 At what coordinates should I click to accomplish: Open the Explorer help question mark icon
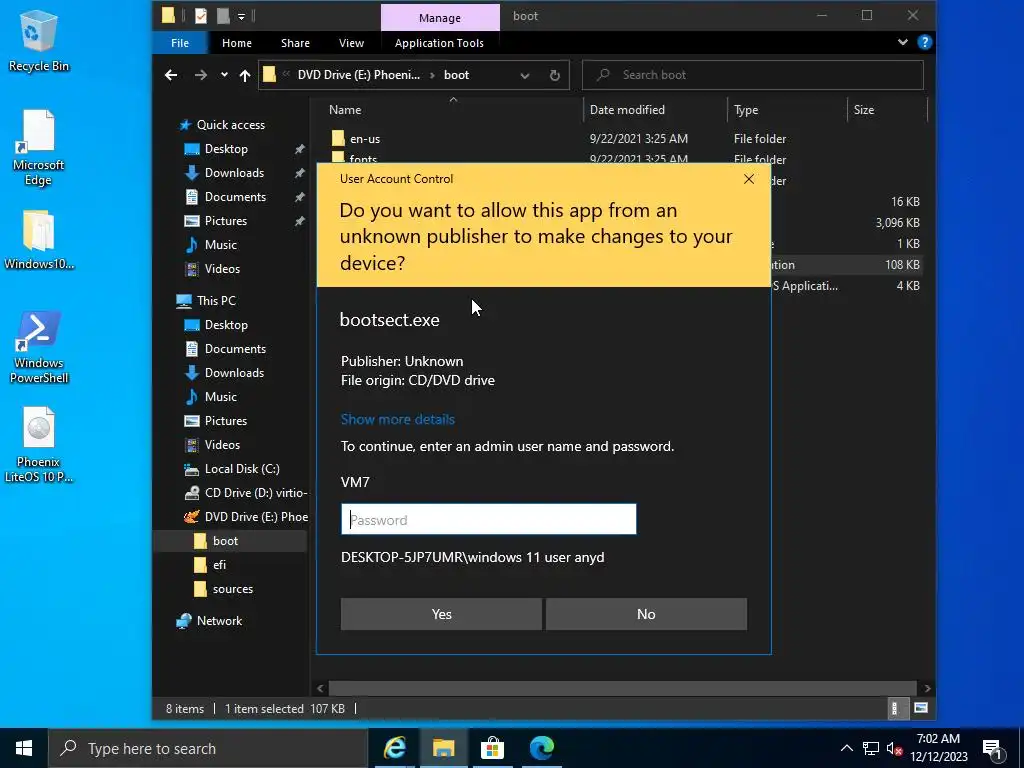click(924, 42)
